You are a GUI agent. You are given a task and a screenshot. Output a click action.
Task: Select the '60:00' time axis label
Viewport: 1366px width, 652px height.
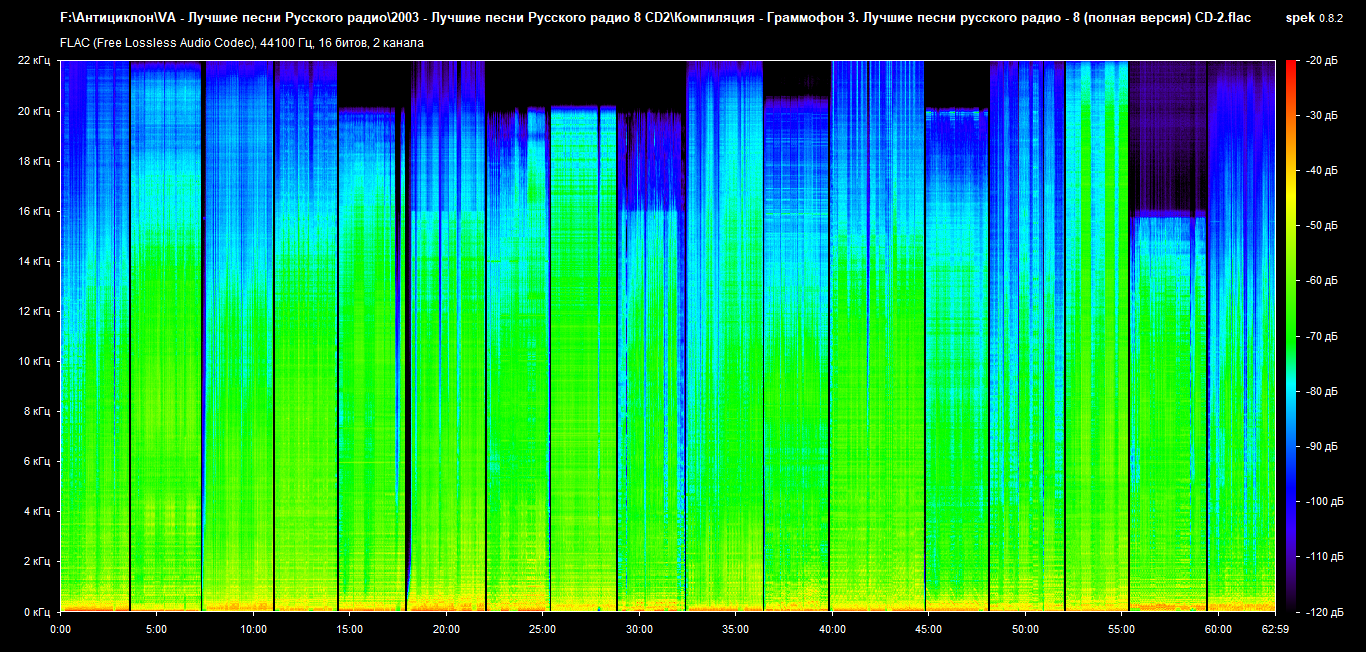(1218, 629)
